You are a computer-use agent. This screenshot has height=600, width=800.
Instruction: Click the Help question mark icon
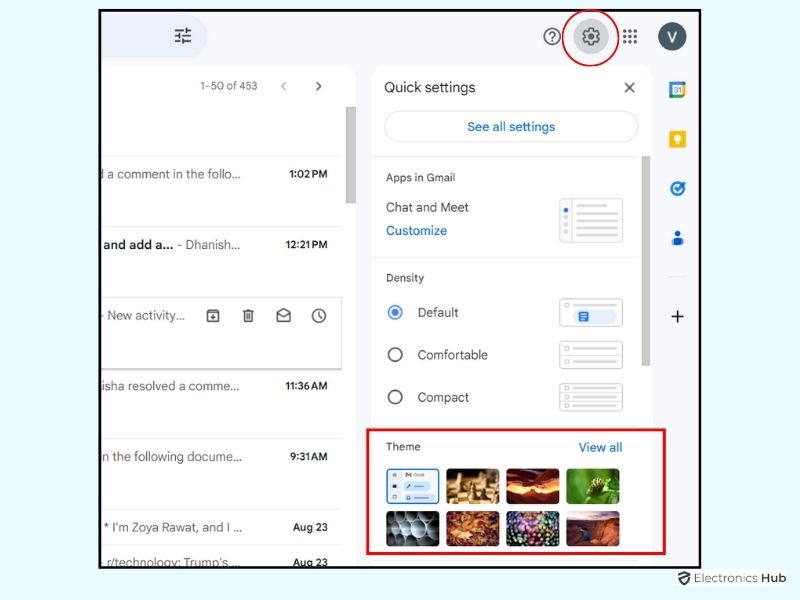click(552, 37)
